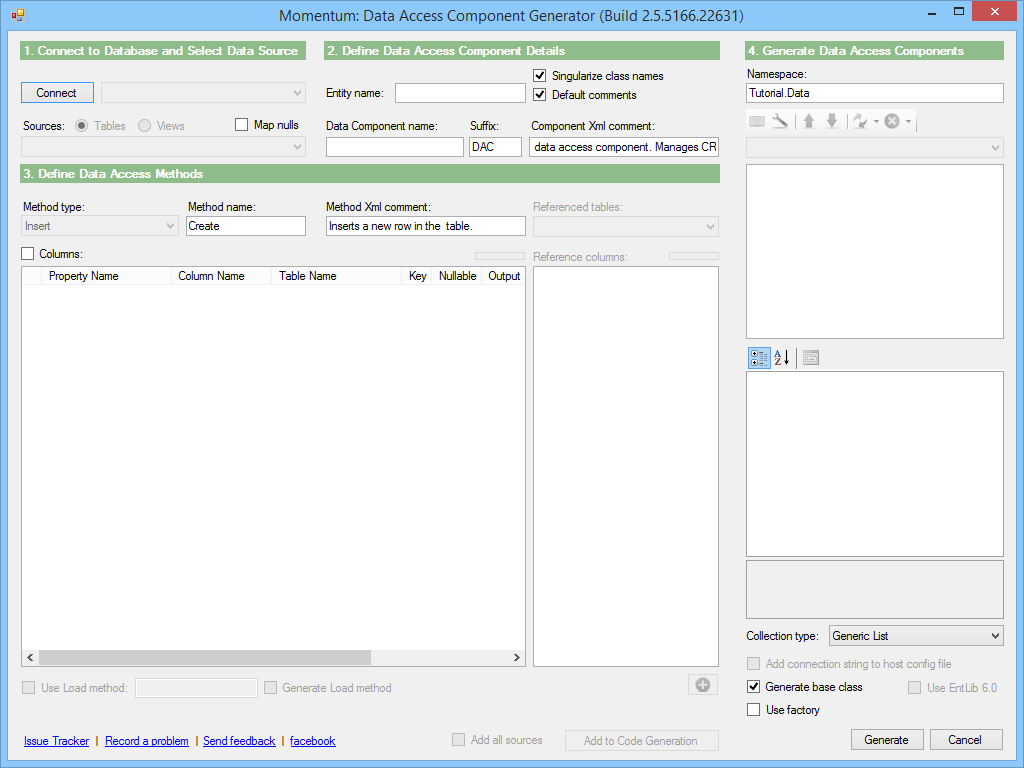Open the Sources list dropdown
This screenshot has width=1024, height=768.
pyautogui.click(x=163, y=147)
